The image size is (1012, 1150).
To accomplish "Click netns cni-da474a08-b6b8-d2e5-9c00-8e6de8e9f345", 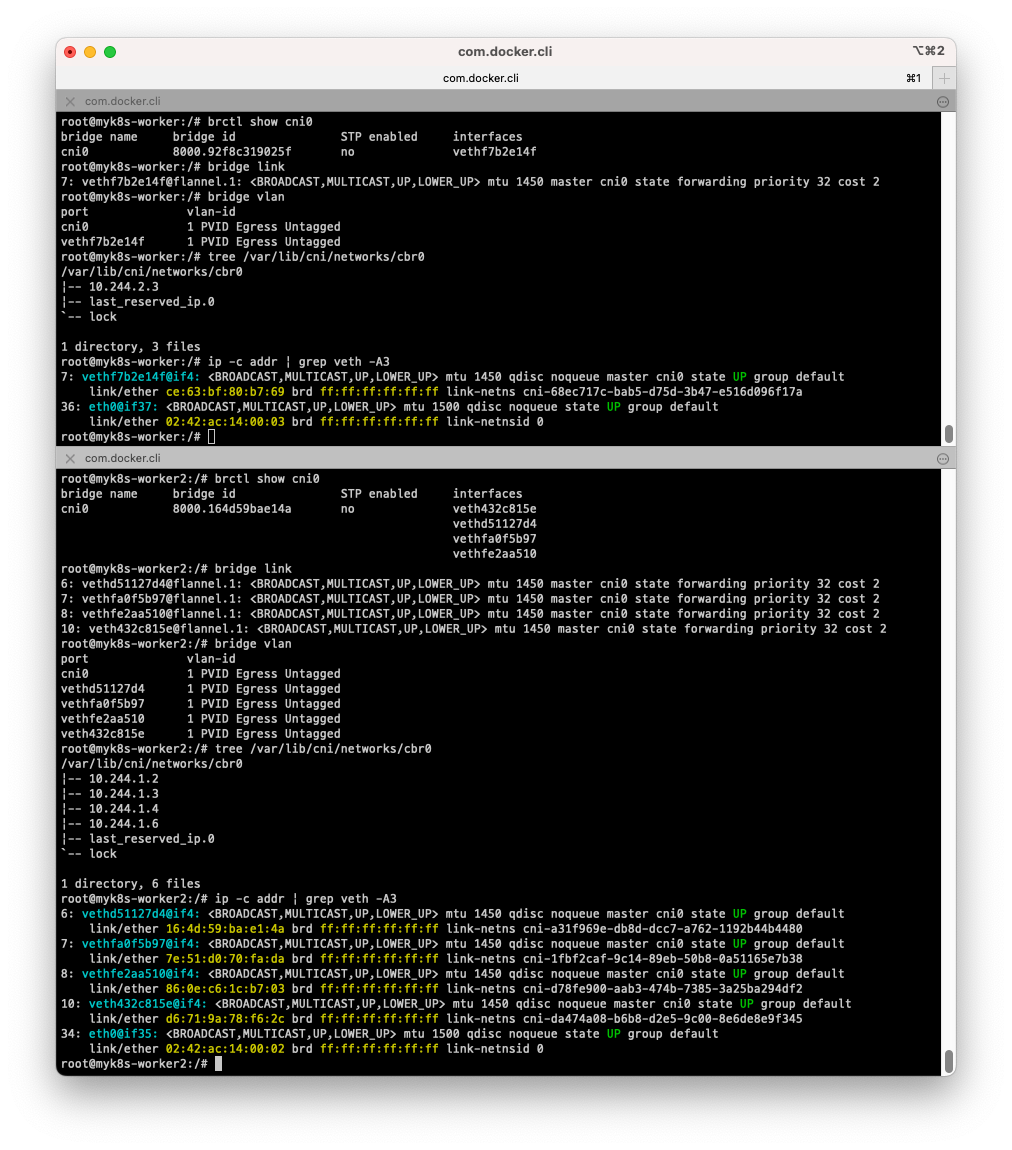I will tap(662, 1019).
